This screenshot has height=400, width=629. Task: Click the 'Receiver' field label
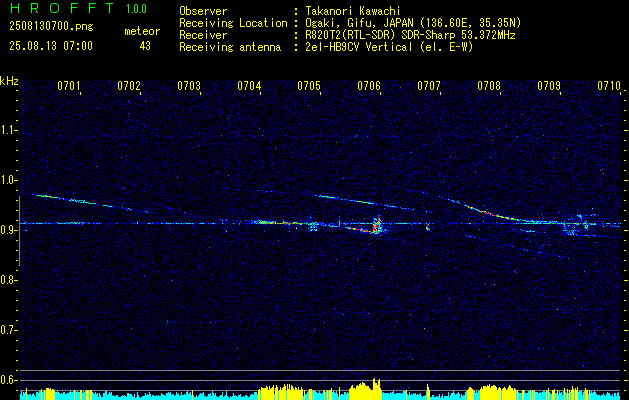pyautogui.click(x=203, y=35)
